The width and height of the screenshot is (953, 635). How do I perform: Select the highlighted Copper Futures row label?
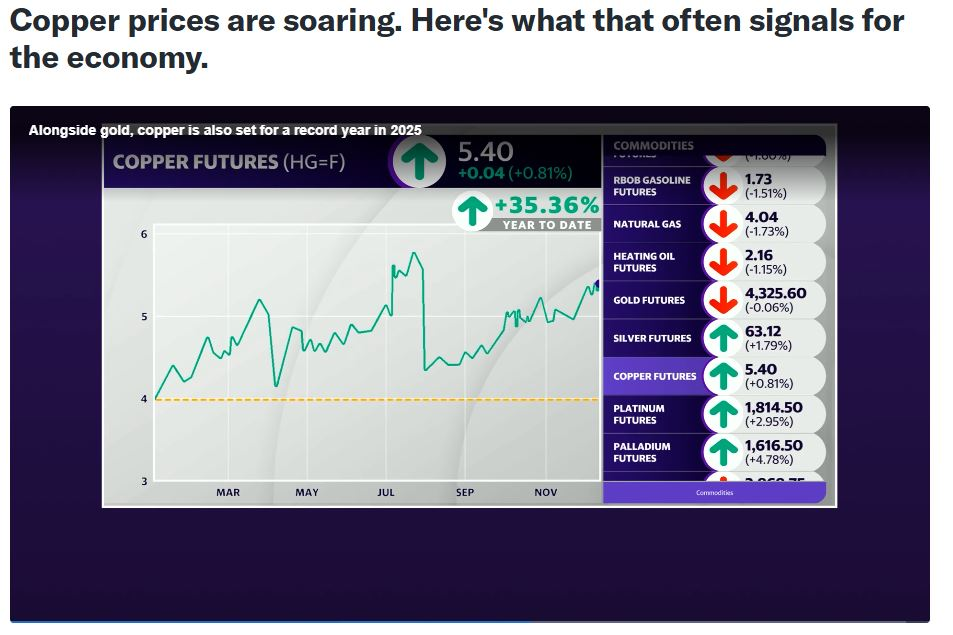click(x=654, y=377)
